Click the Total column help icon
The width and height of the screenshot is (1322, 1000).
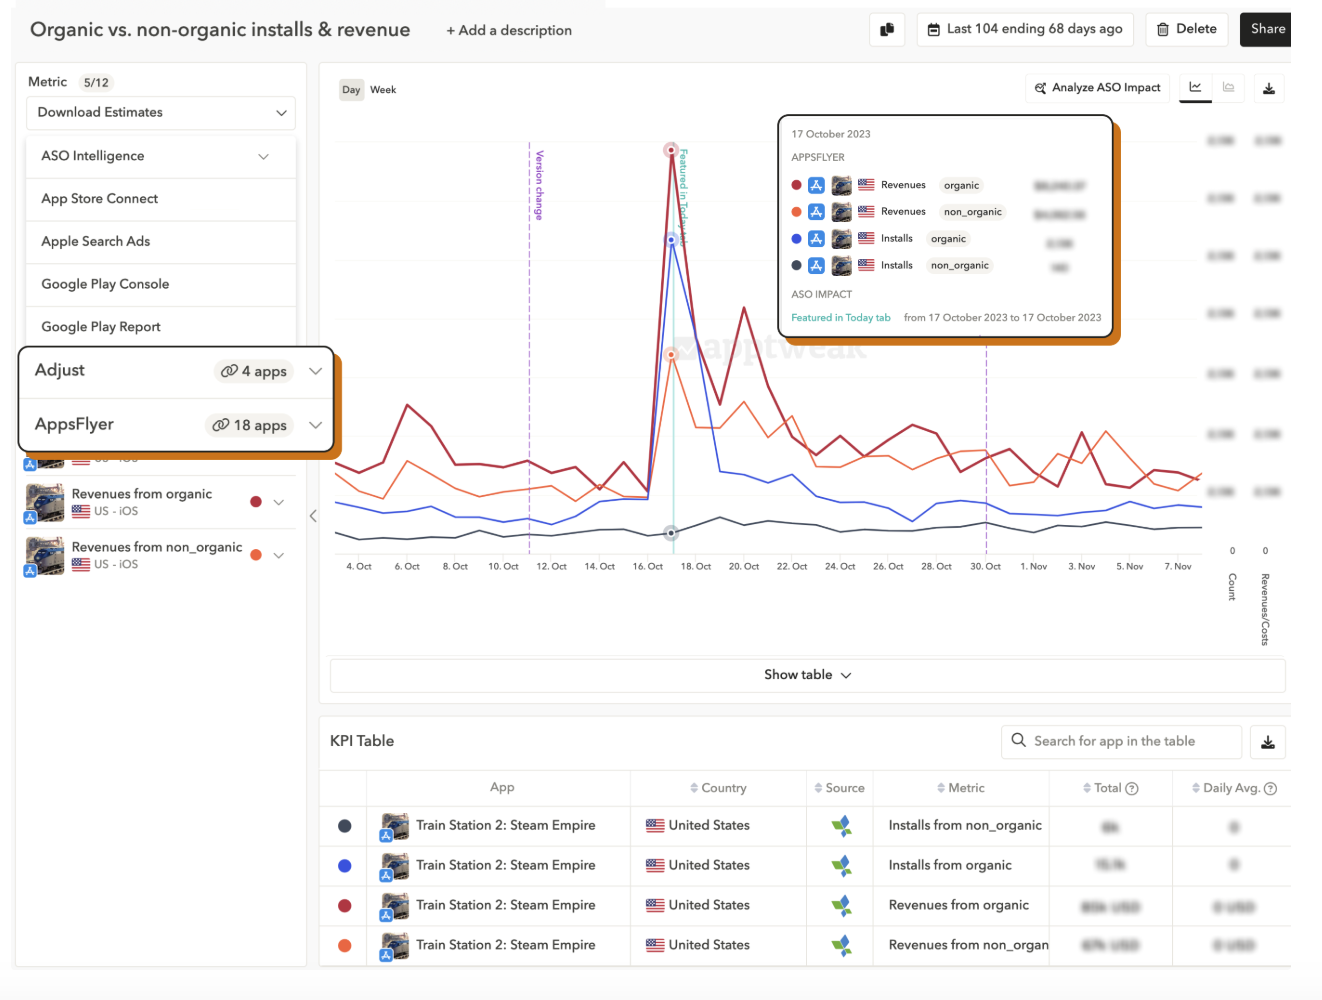click(x=1132, y=788)
